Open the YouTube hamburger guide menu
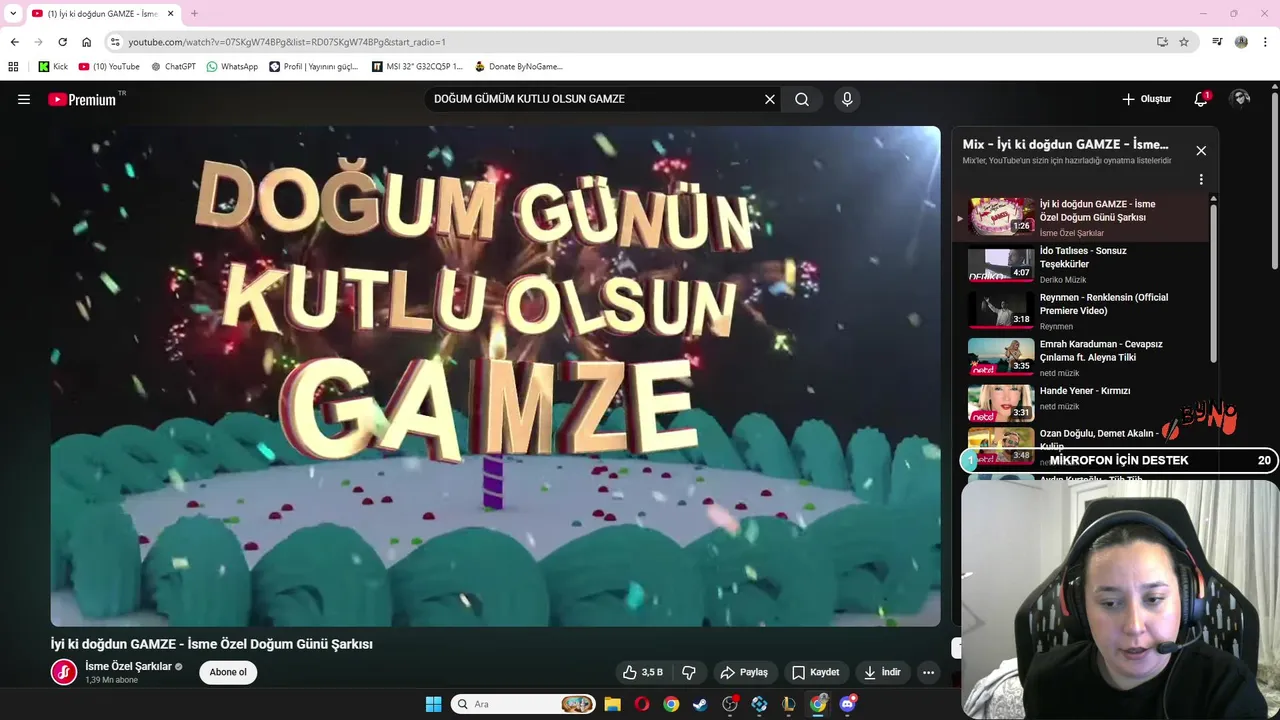 pos(24,99)
